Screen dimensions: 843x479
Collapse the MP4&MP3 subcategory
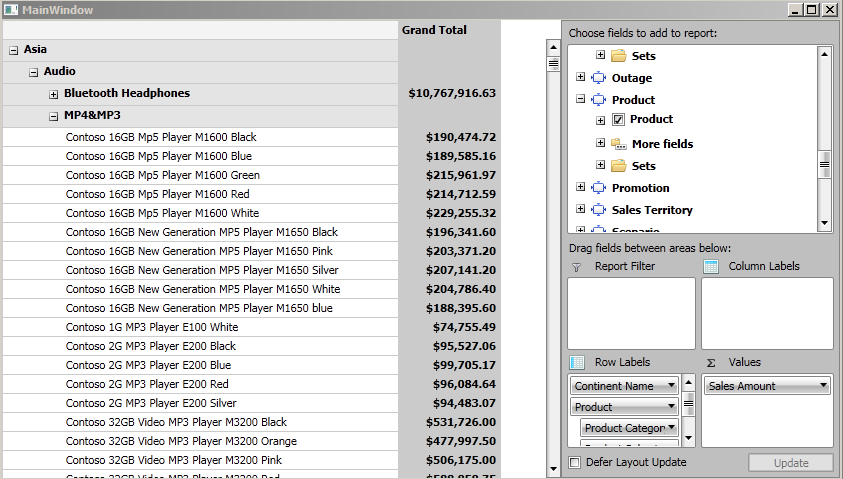54,116
